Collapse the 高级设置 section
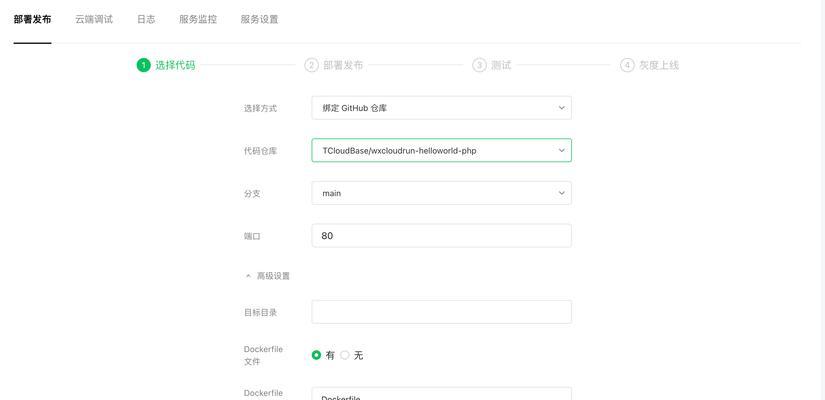The width and height of the screenshot is (825, 400). coord(267,276)
